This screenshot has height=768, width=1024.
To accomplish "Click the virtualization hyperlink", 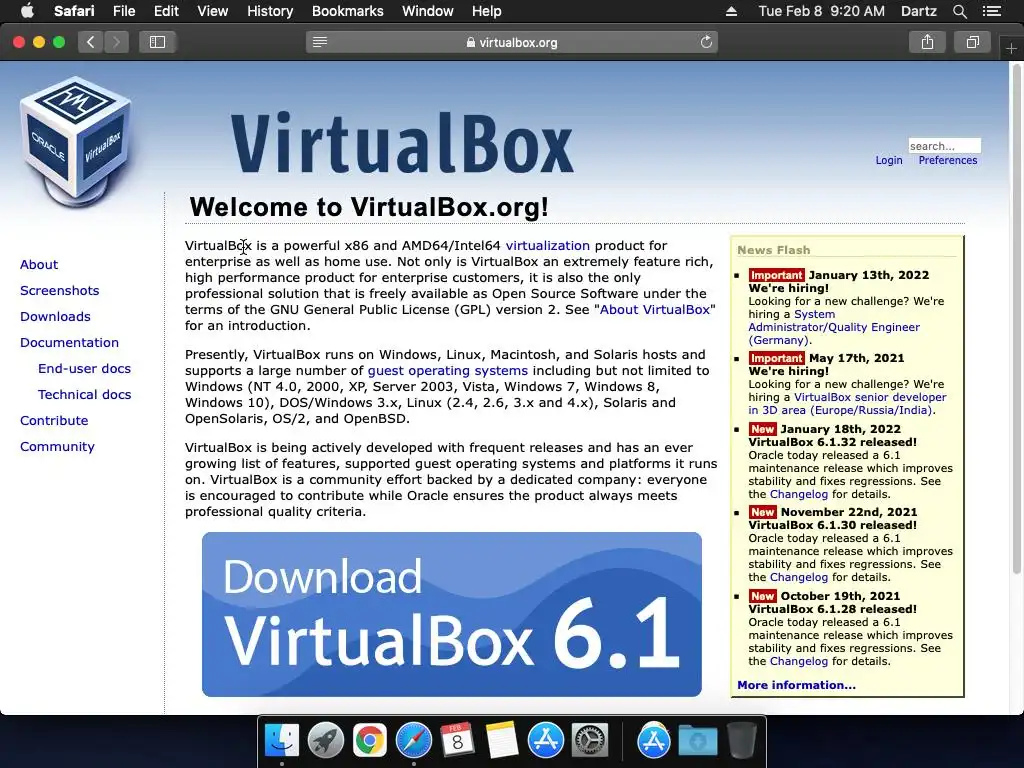I will [547, 246].
